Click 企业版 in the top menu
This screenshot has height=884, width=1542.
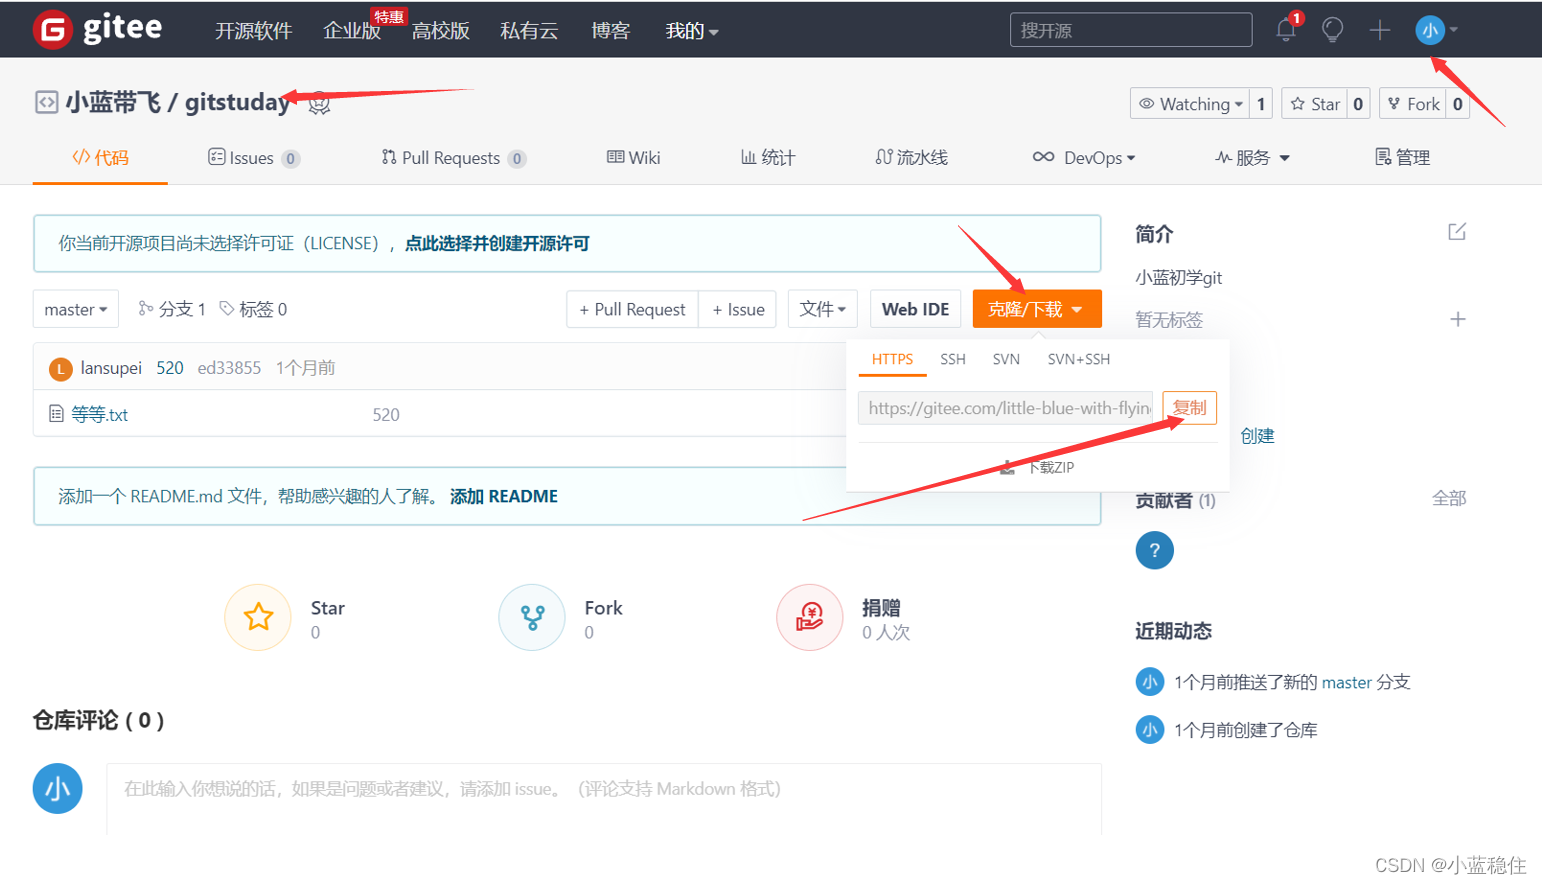(352, 31)
